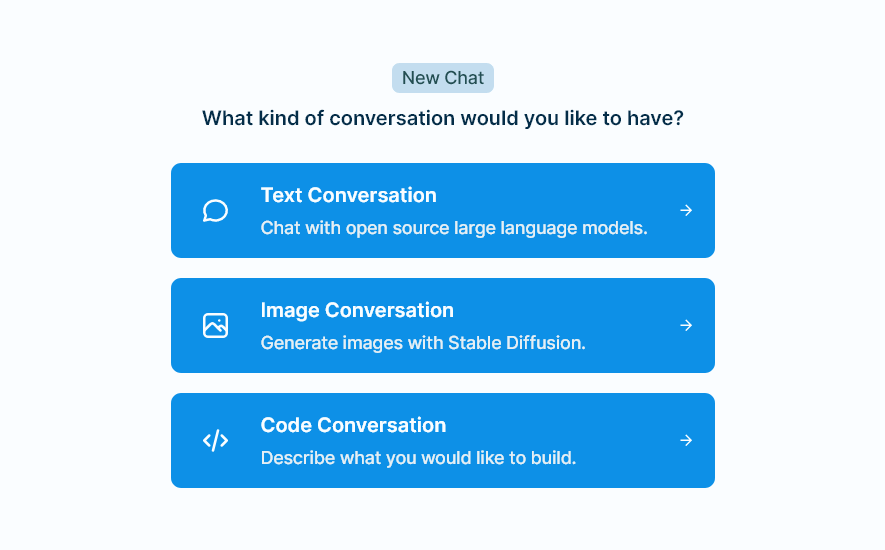Click the arrow on Code Conversation card
This screenshot has width=885, height=550.
(686, 440)
